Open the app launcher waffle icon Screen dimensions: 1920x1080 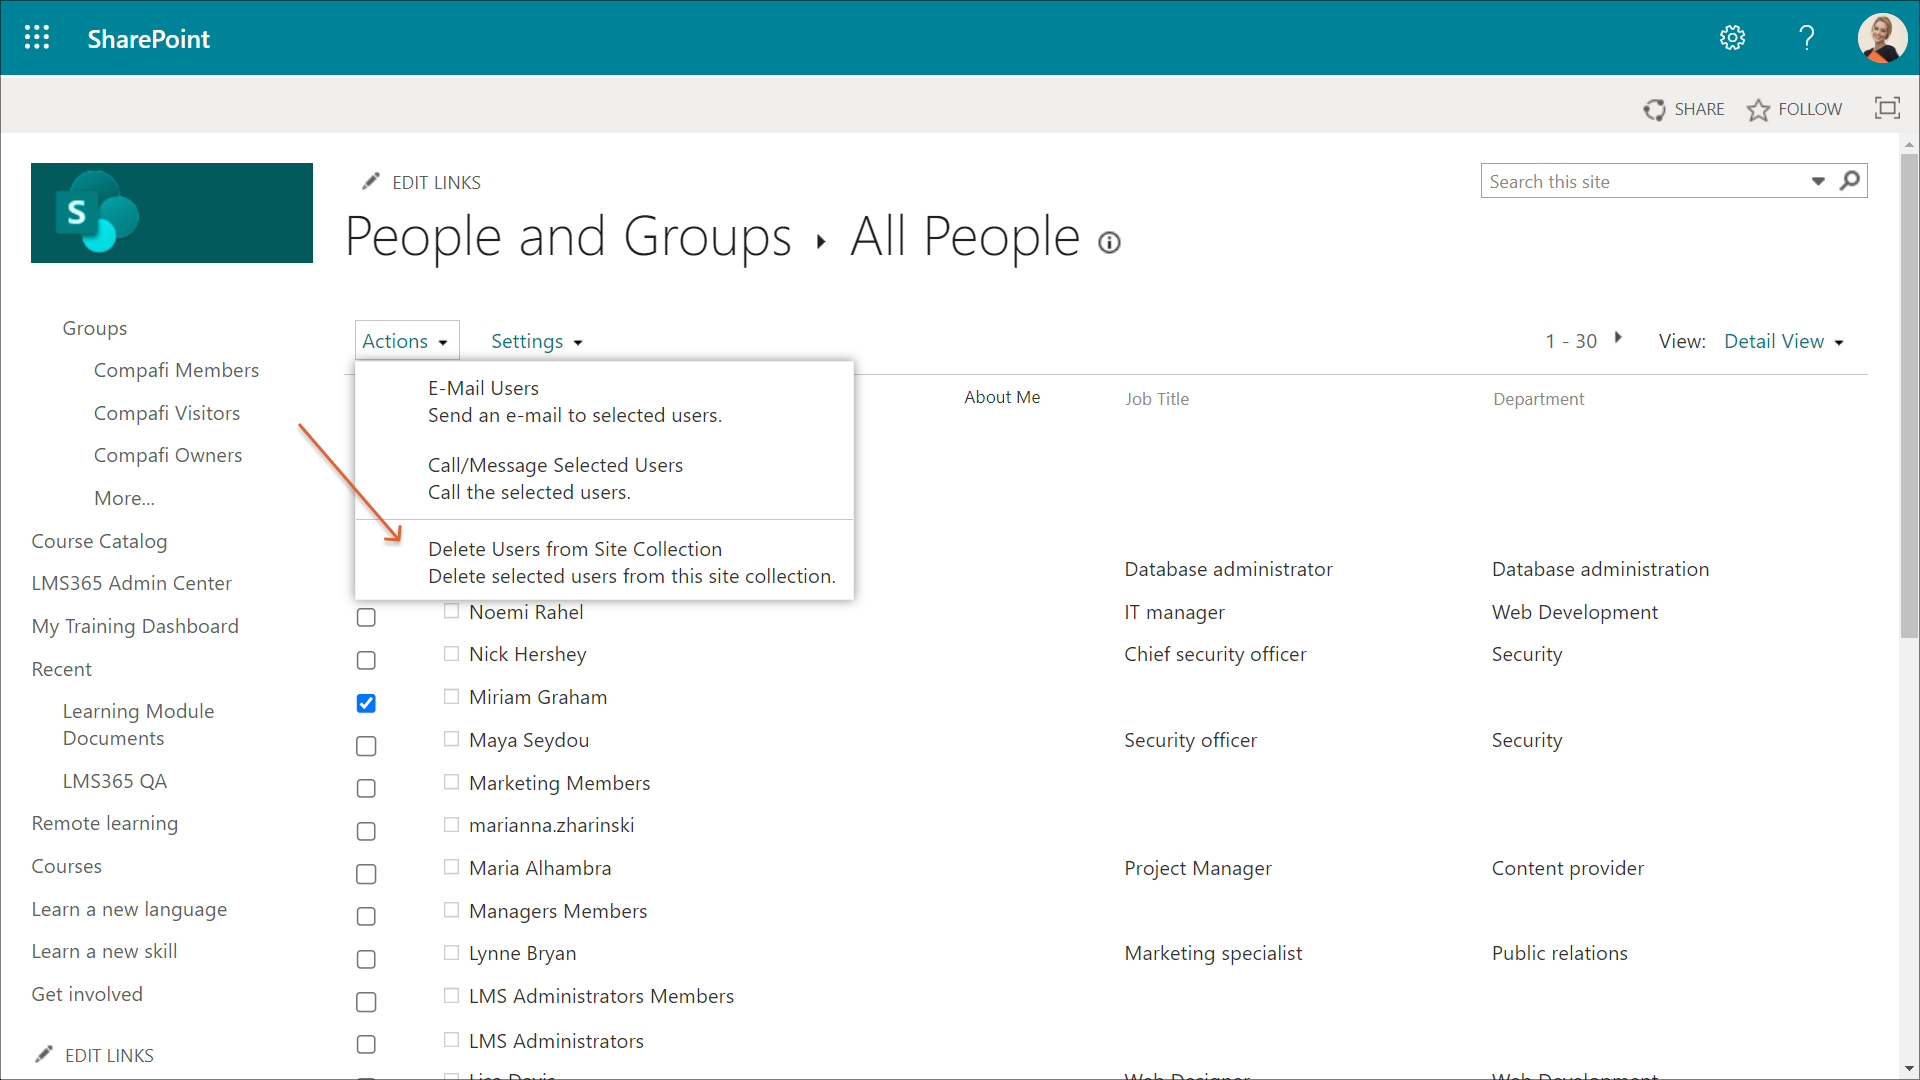37,38
